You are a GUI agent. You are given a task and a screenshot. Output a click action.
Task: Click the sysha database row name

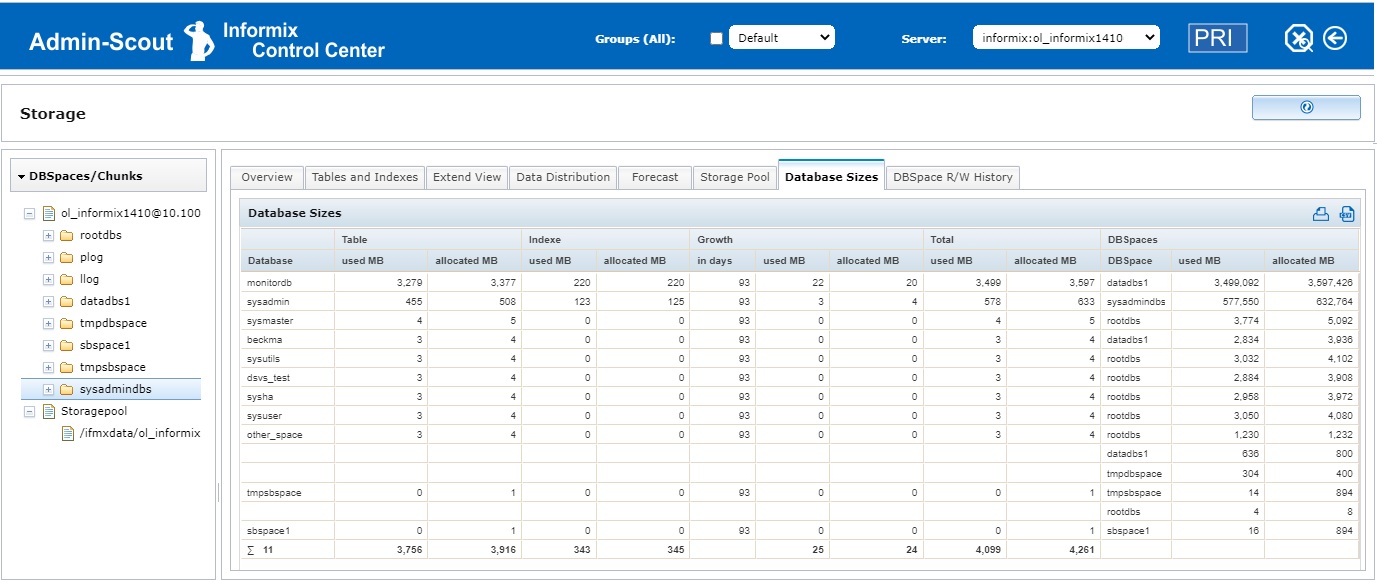coord(259,397)
